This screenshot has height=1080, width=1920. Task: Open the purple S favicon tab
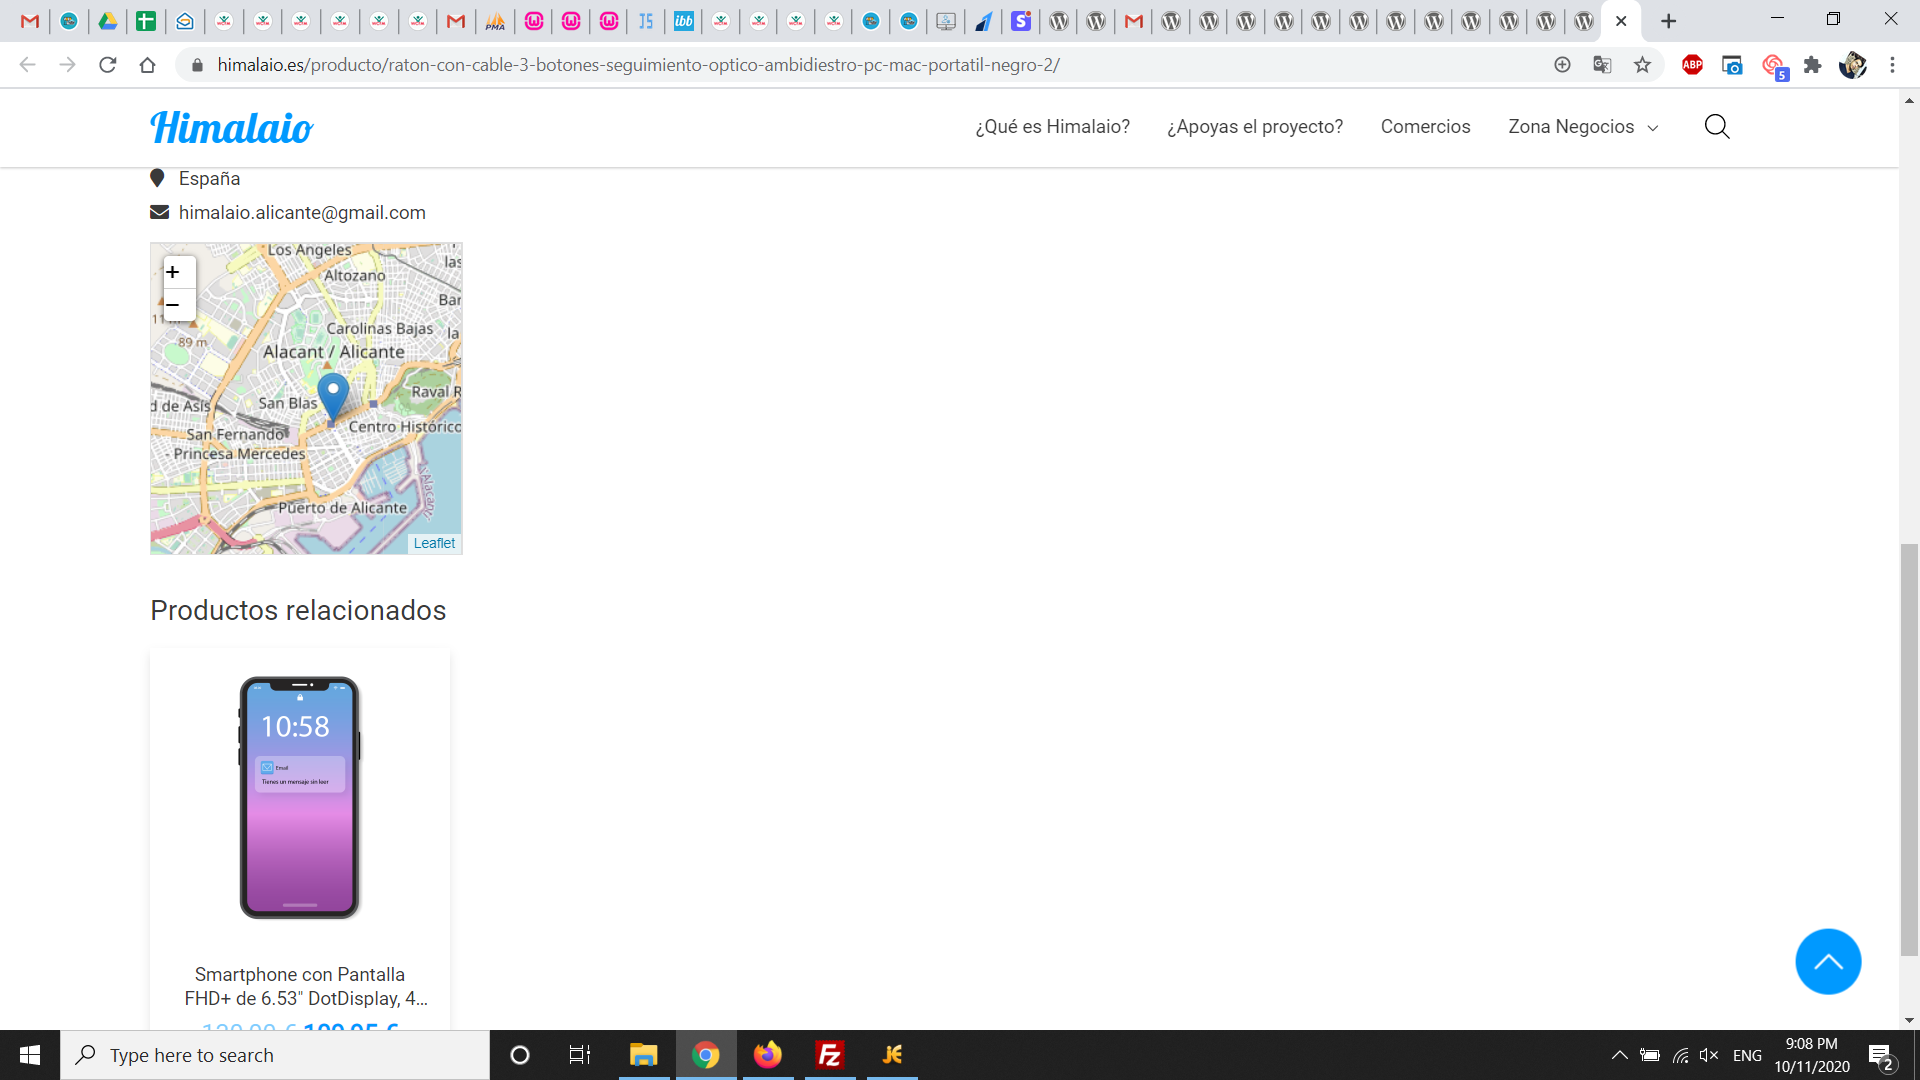pos(1021,21)
